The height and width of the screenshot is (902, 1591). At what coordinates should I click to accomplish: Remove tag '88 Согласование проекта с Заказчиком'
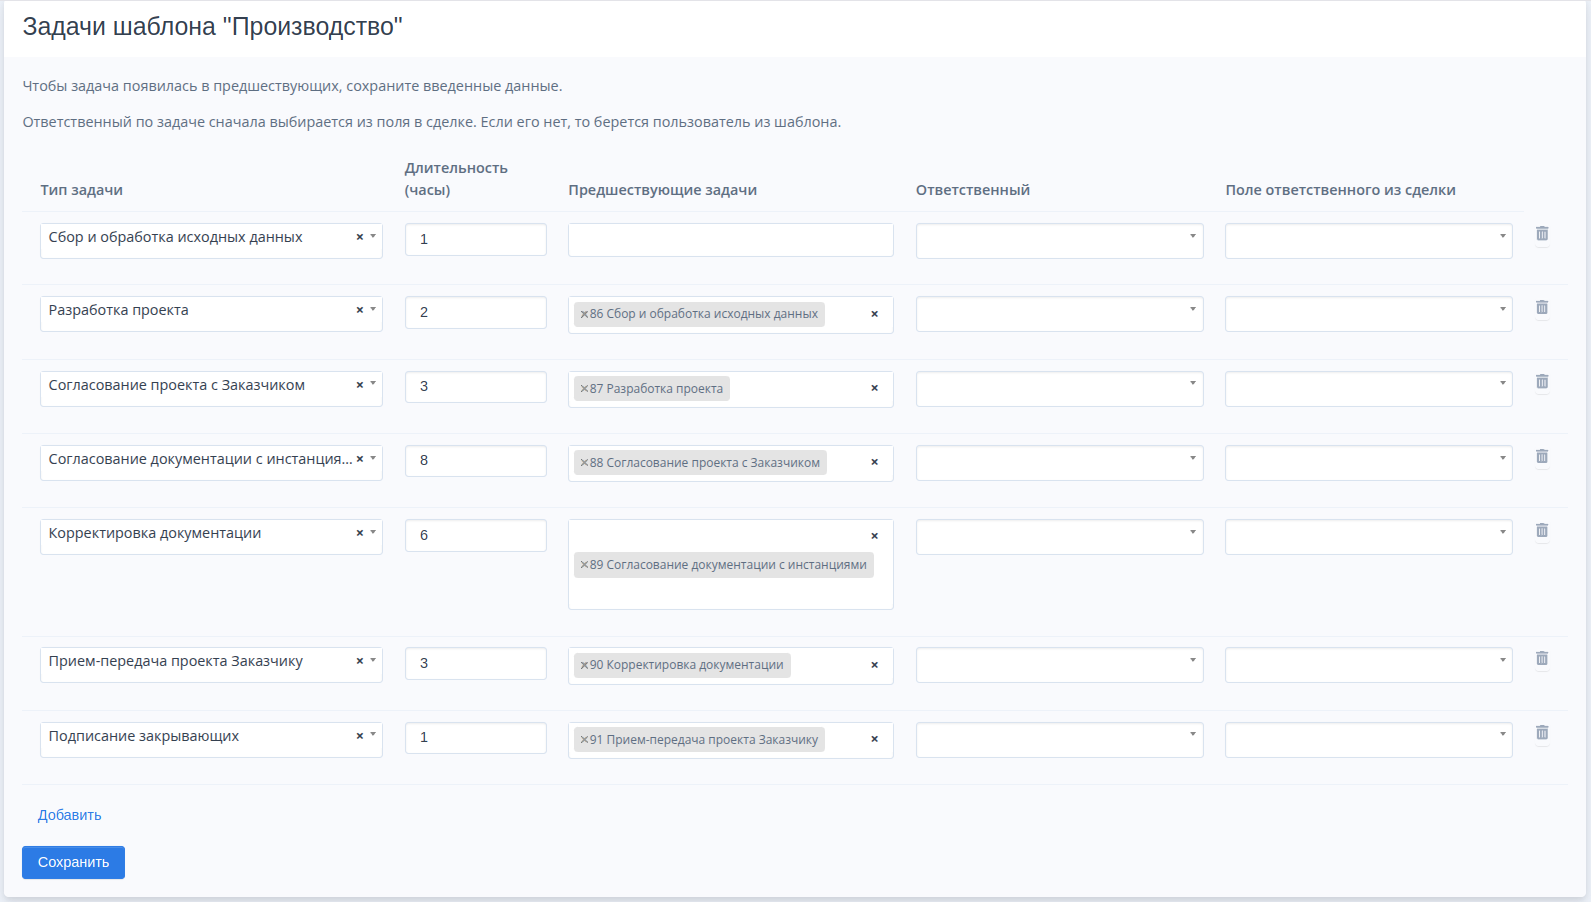pyautogui.click(x=584, y=463)
